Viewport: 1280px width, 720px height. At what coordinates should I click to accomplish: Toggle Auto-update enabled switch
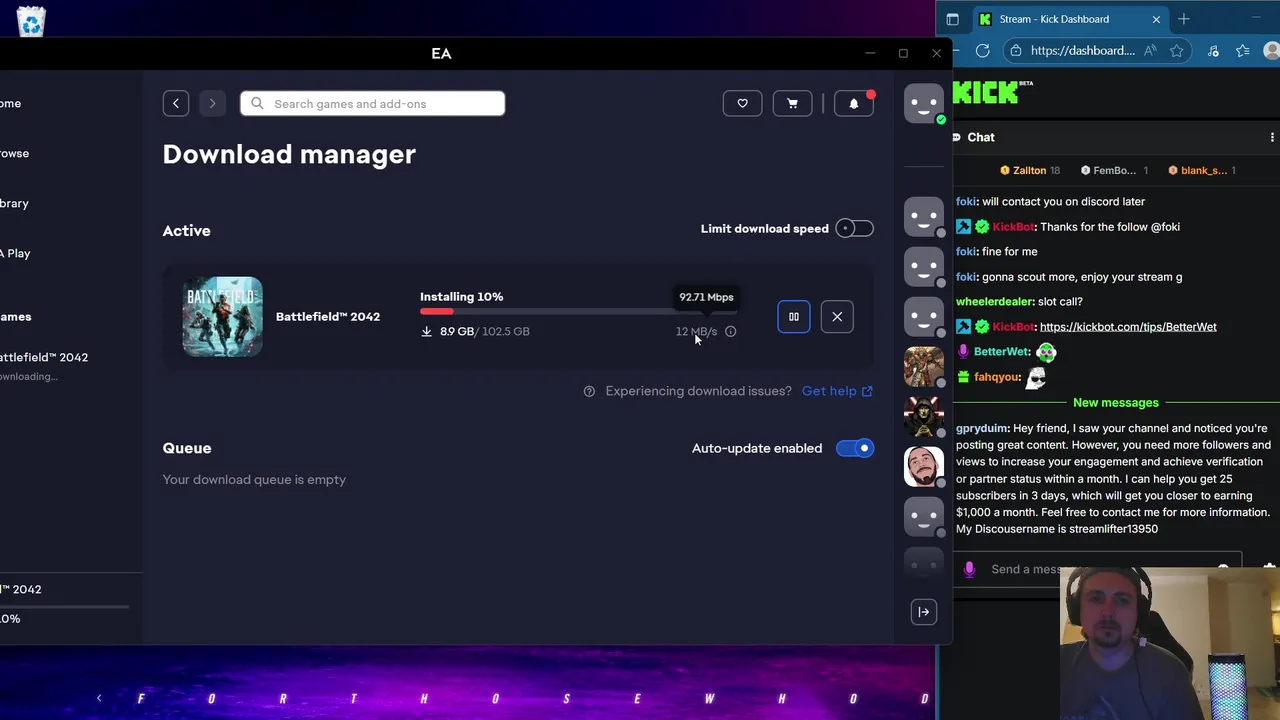click(855, 448)
